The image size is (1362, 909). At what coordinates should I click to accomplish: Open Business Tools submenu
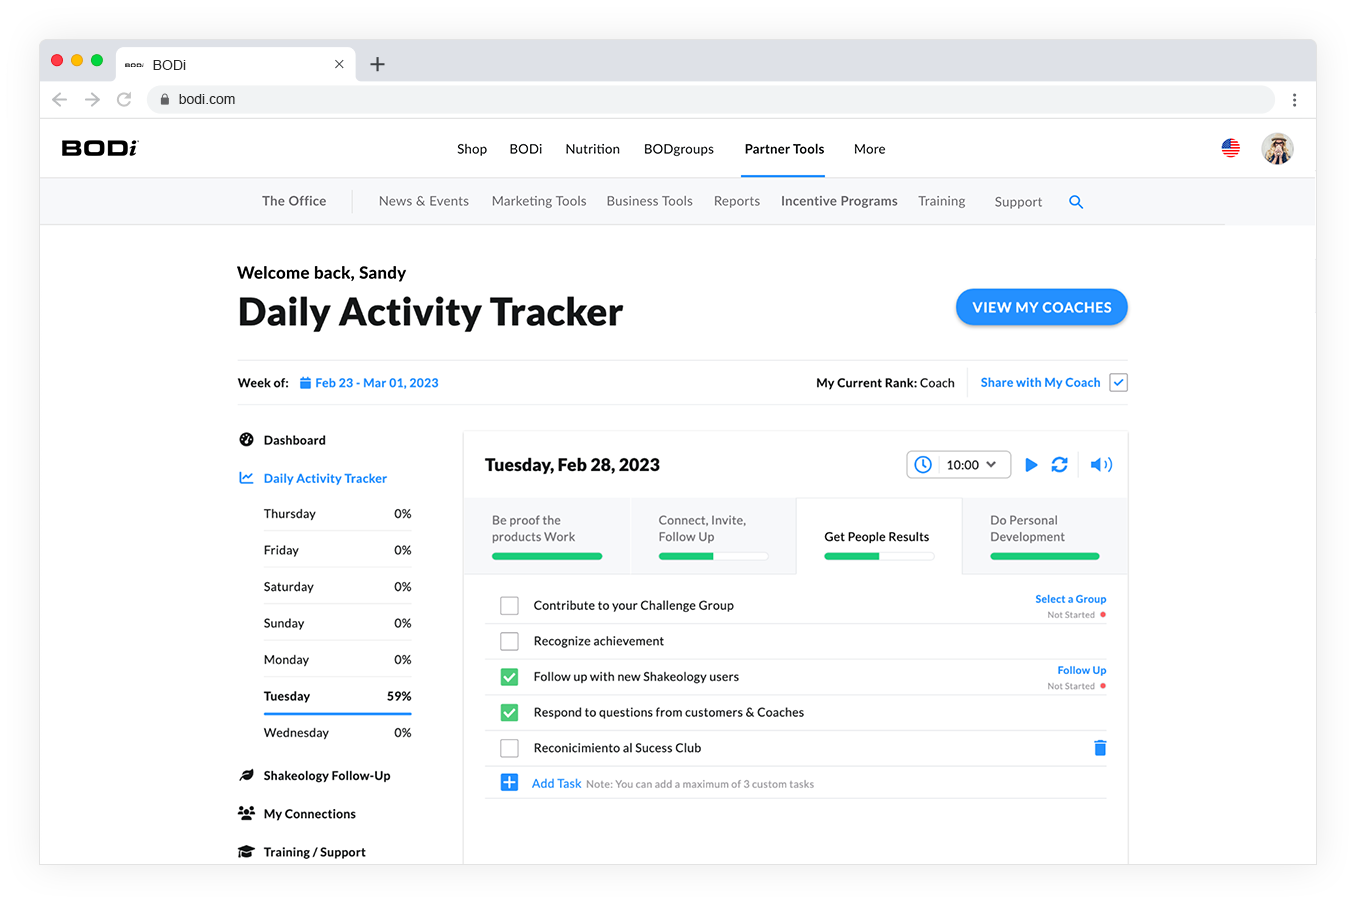pyautogui.click(x=650, y=201)
